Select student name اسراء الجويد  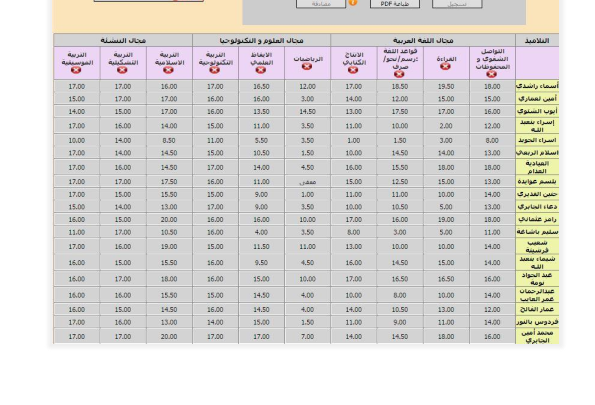click(537, 140)
